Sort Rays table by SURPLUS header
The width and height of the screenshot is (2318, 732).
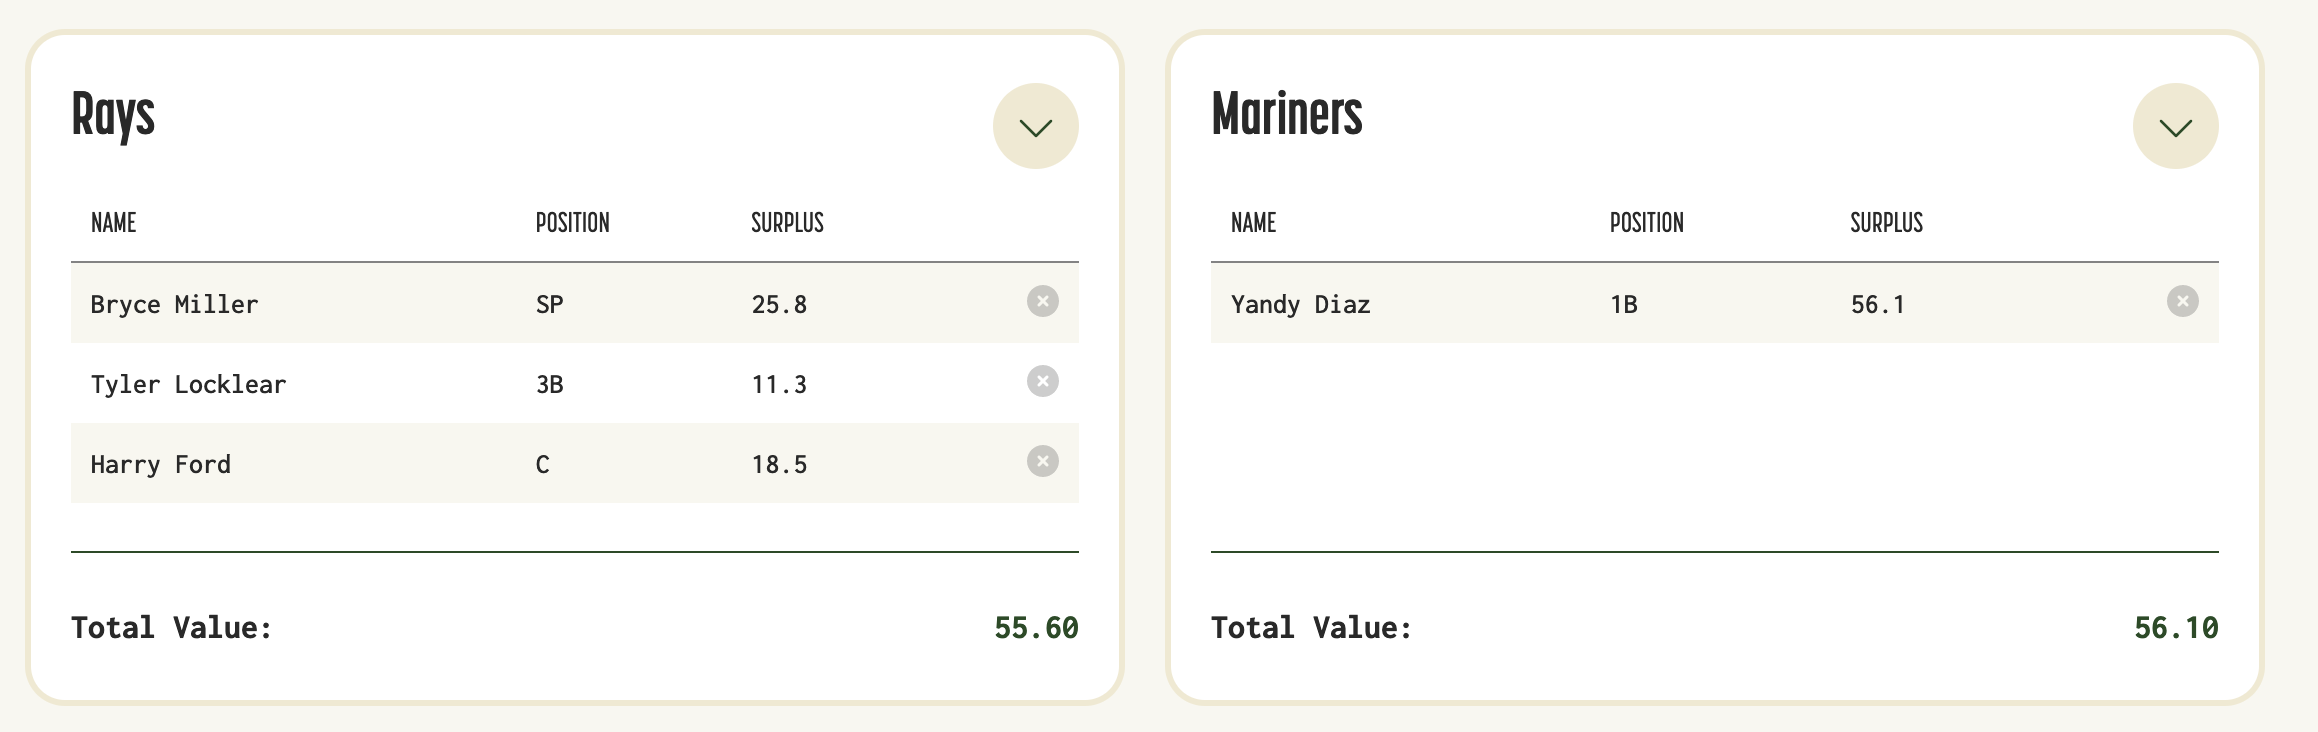pyautogui.click(x=787, y=223)
